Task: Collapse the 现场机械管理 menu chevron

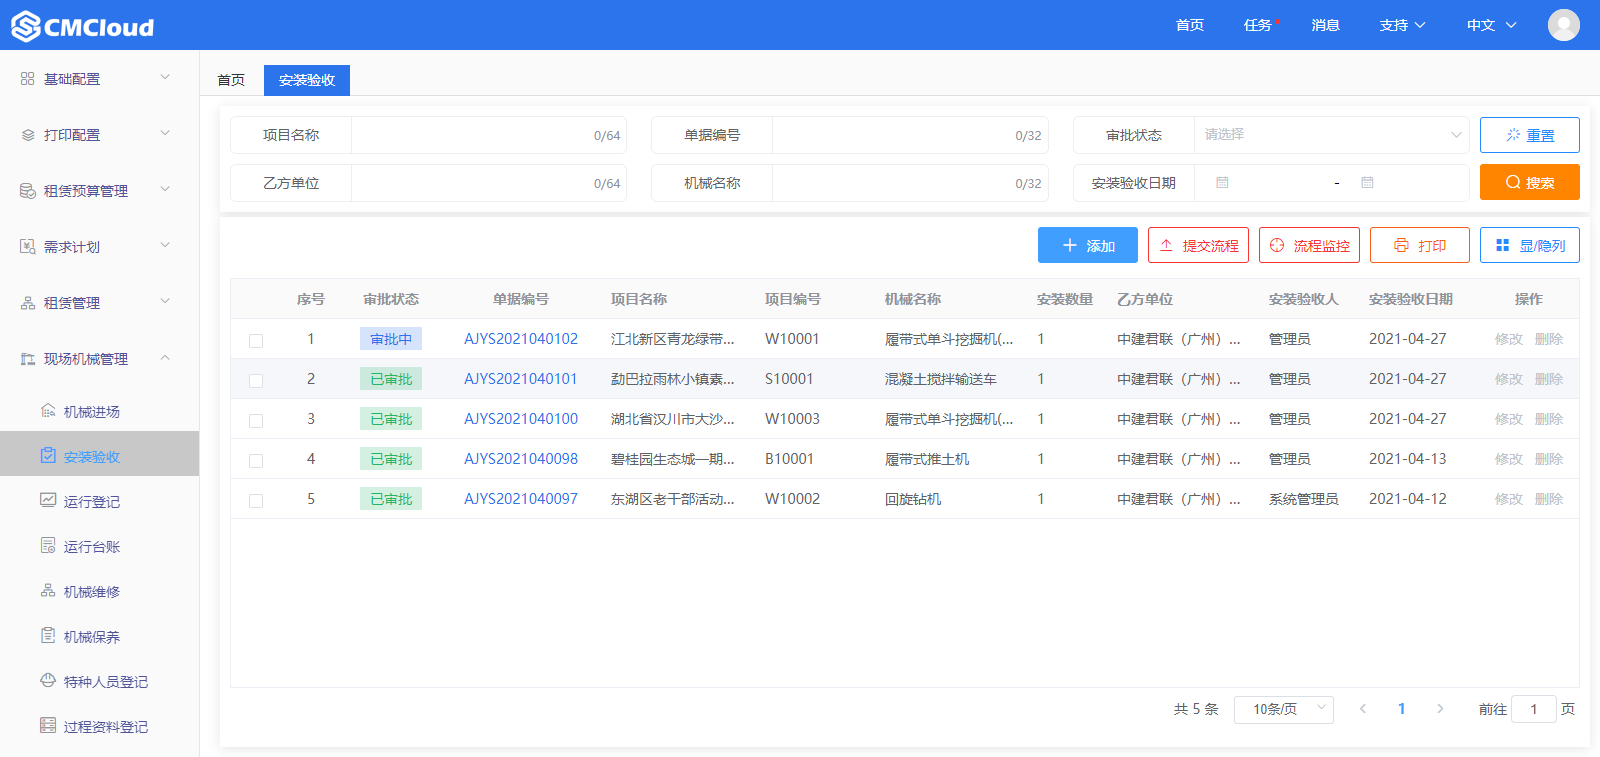Action: [165, 357]
